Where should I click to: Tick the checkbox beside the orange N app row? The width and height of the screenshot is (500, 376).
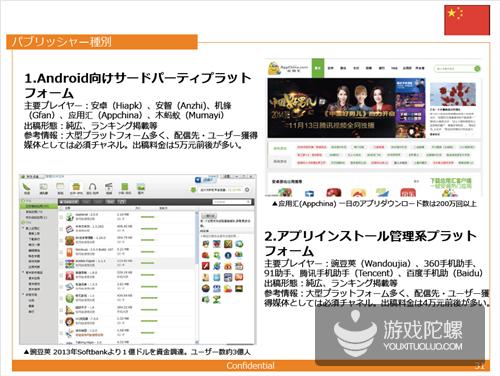pos(61,252)
